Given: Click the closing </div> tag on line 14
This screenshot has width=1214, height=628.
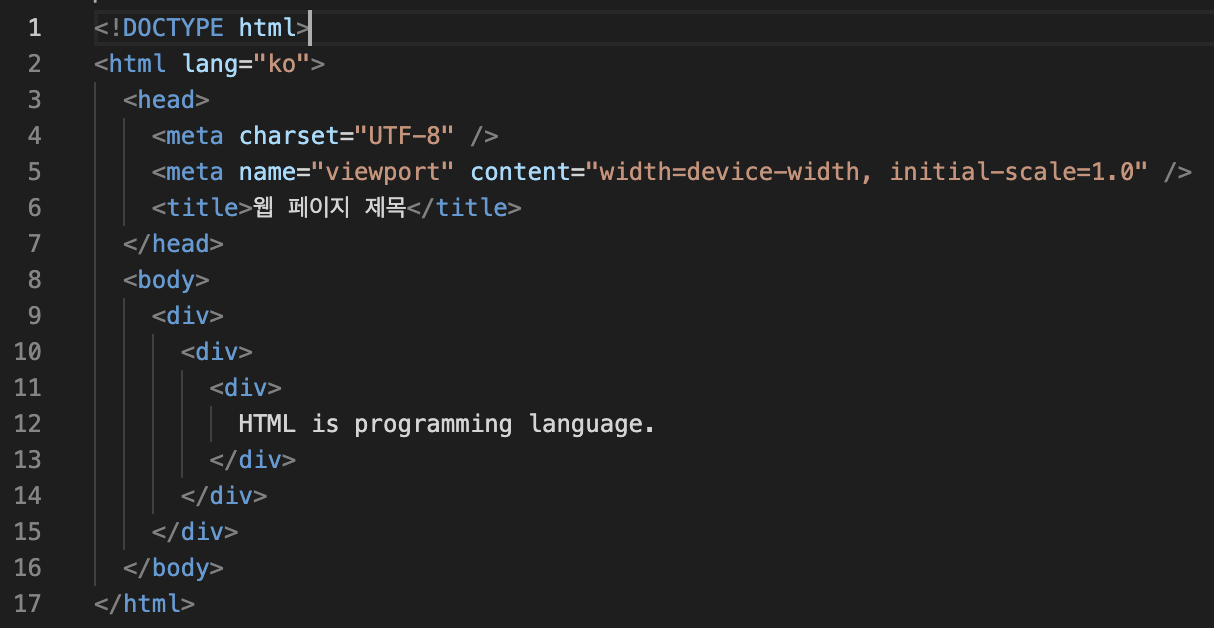Looking at the screenshot, I should point(224,496).
